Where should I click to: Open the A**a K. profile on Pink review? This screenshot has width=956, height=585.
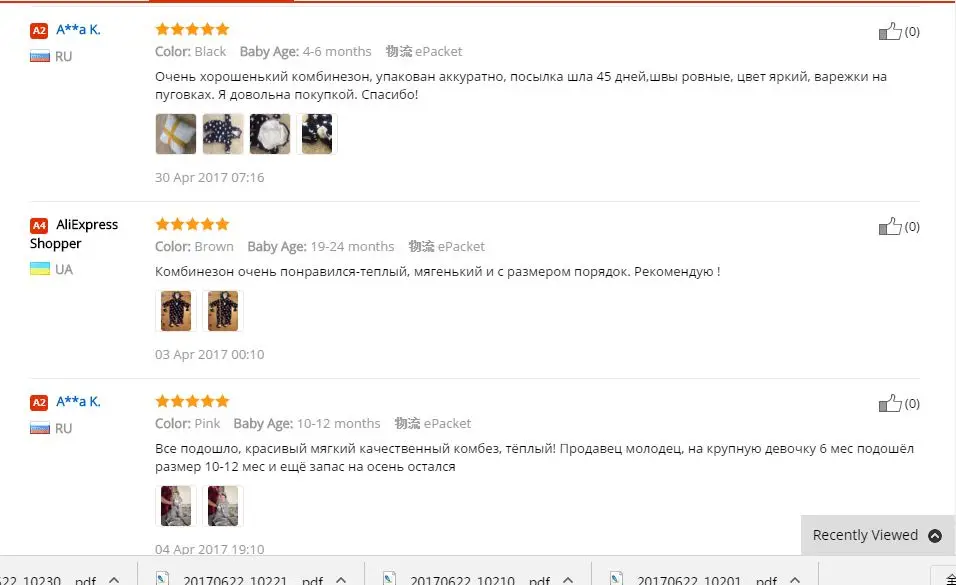tap(78, 401)
